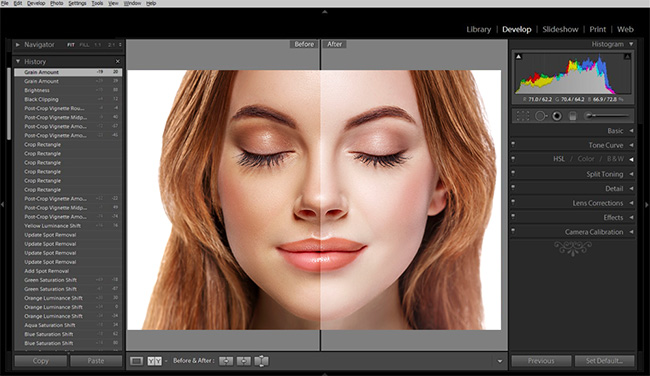650x376 pixels.
Task: Switch to the Library module
Action: click(x=478, y=29)
